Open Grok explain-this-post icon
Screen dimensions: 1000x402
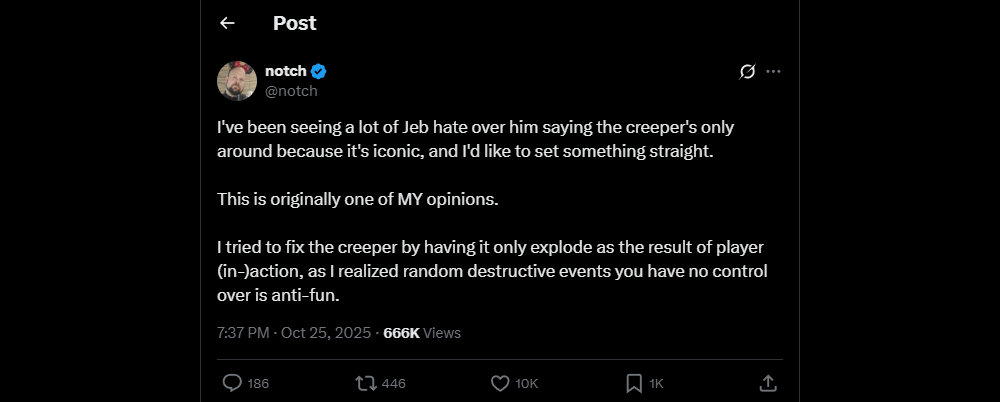tap(746, 71)
